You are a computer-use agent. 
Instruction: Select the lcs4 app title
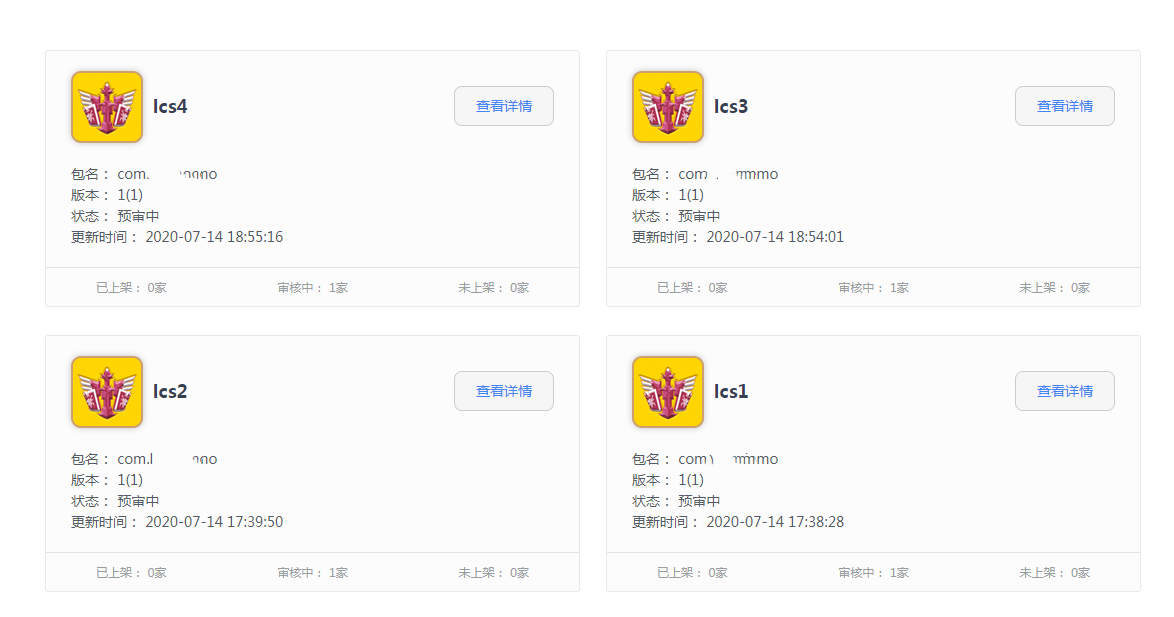[x=170, y=106]
